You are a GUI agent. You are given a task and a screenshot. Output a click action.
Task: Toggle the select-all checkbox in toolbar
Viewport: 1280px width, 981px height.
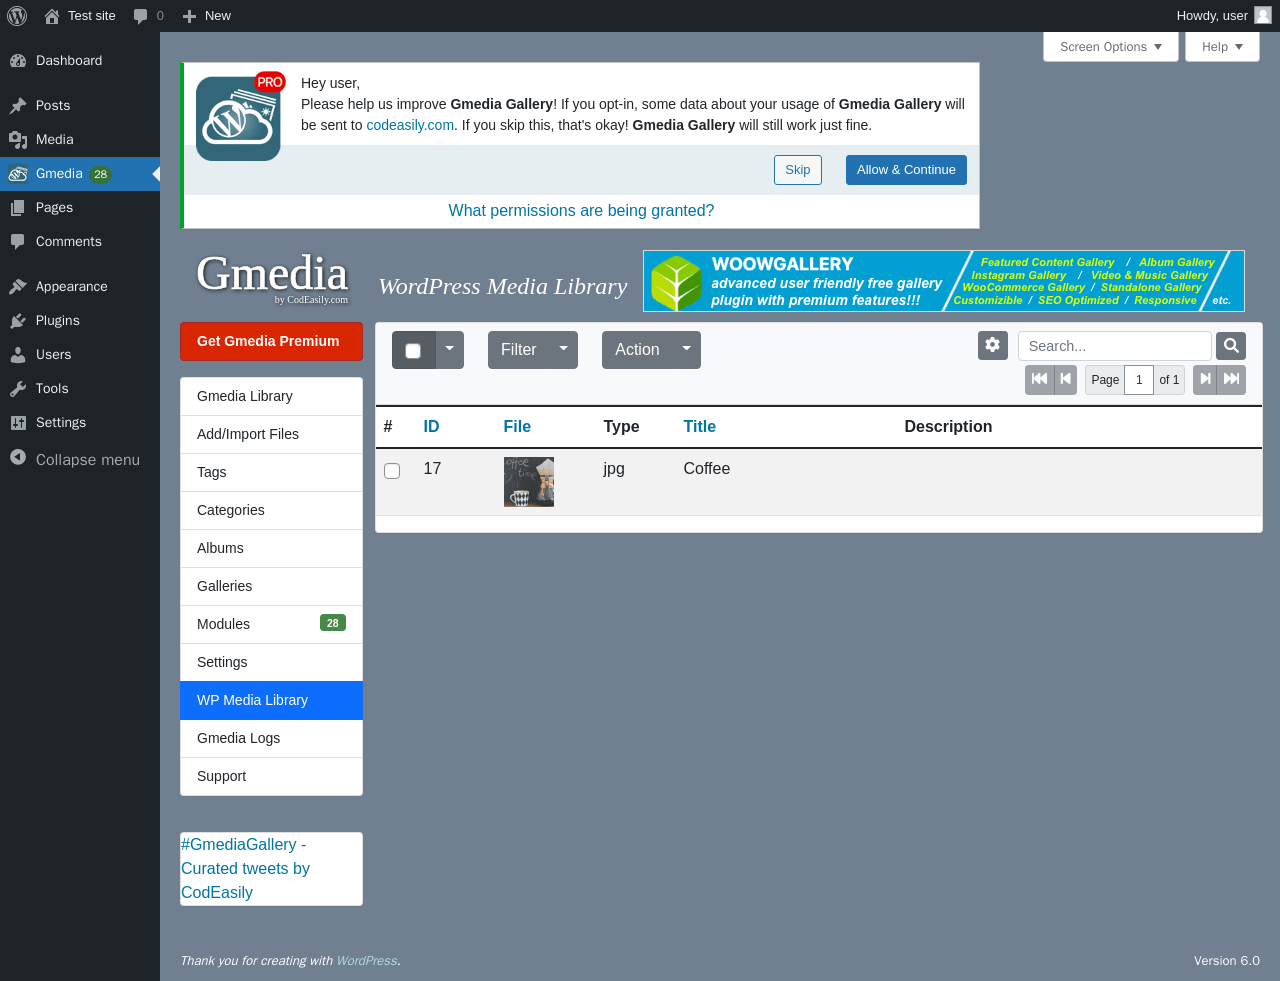tap(413, 351)
